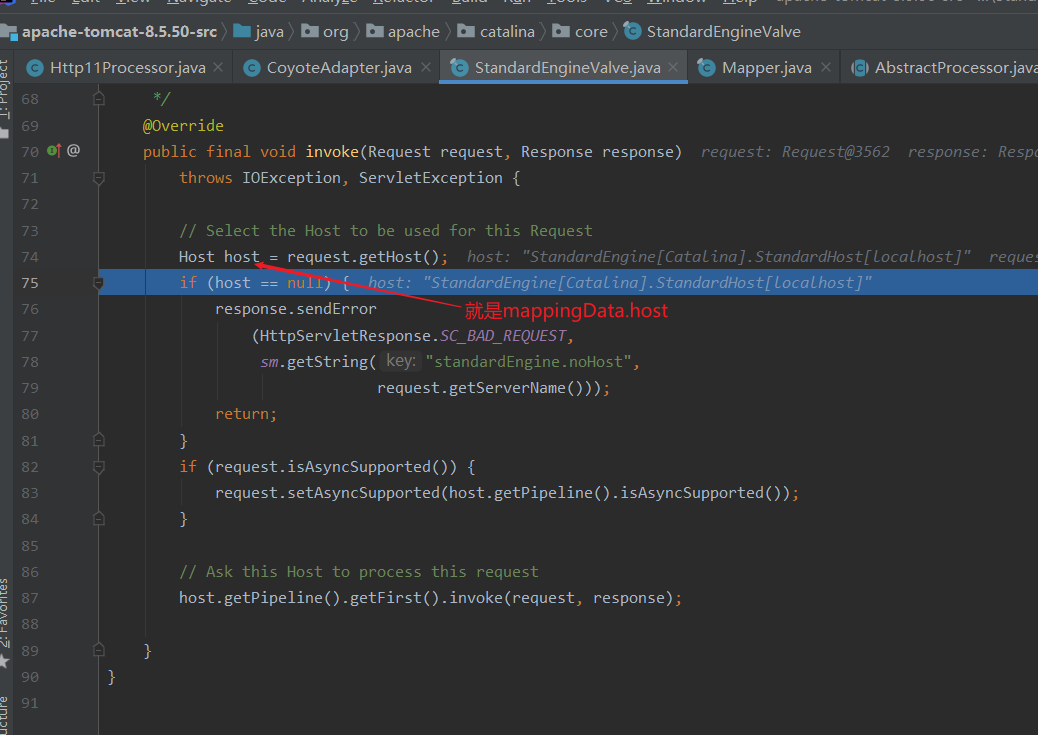This screenshot has height=735, width=1038.
Task: Click the fold end marker at line 89
Action: point(99,650)
